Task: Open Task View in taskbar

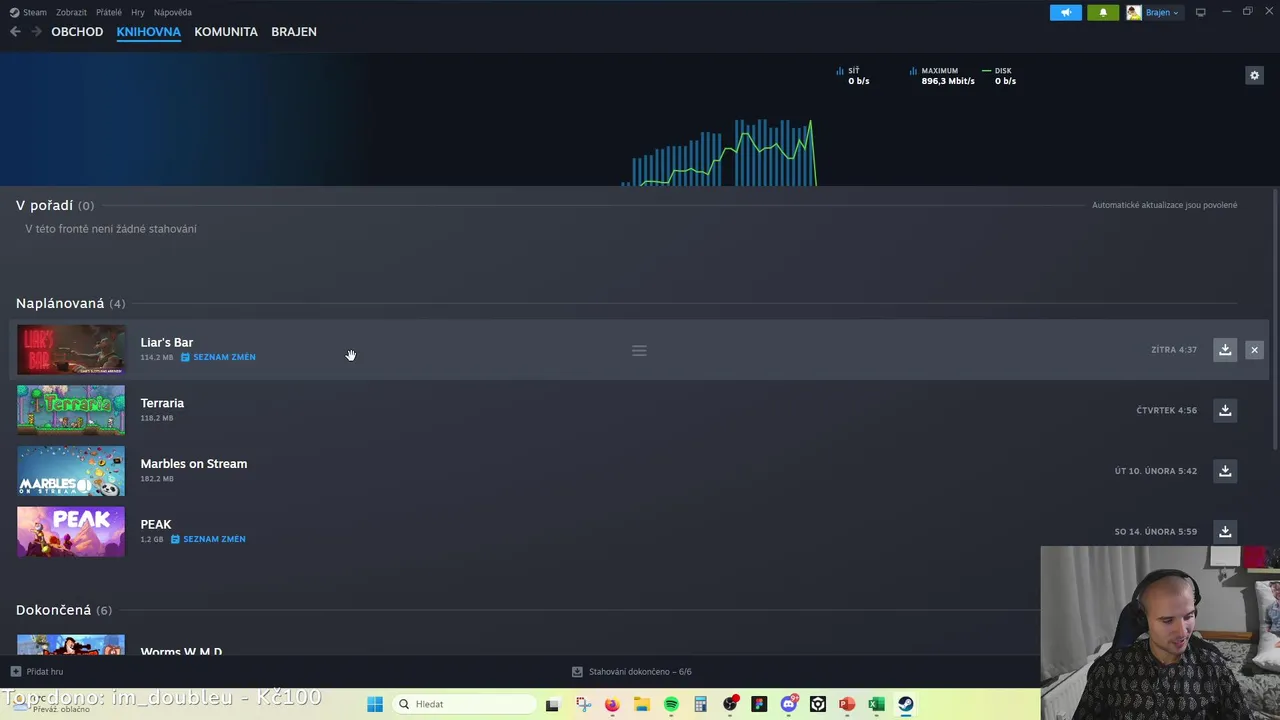Action: [552, 704]
